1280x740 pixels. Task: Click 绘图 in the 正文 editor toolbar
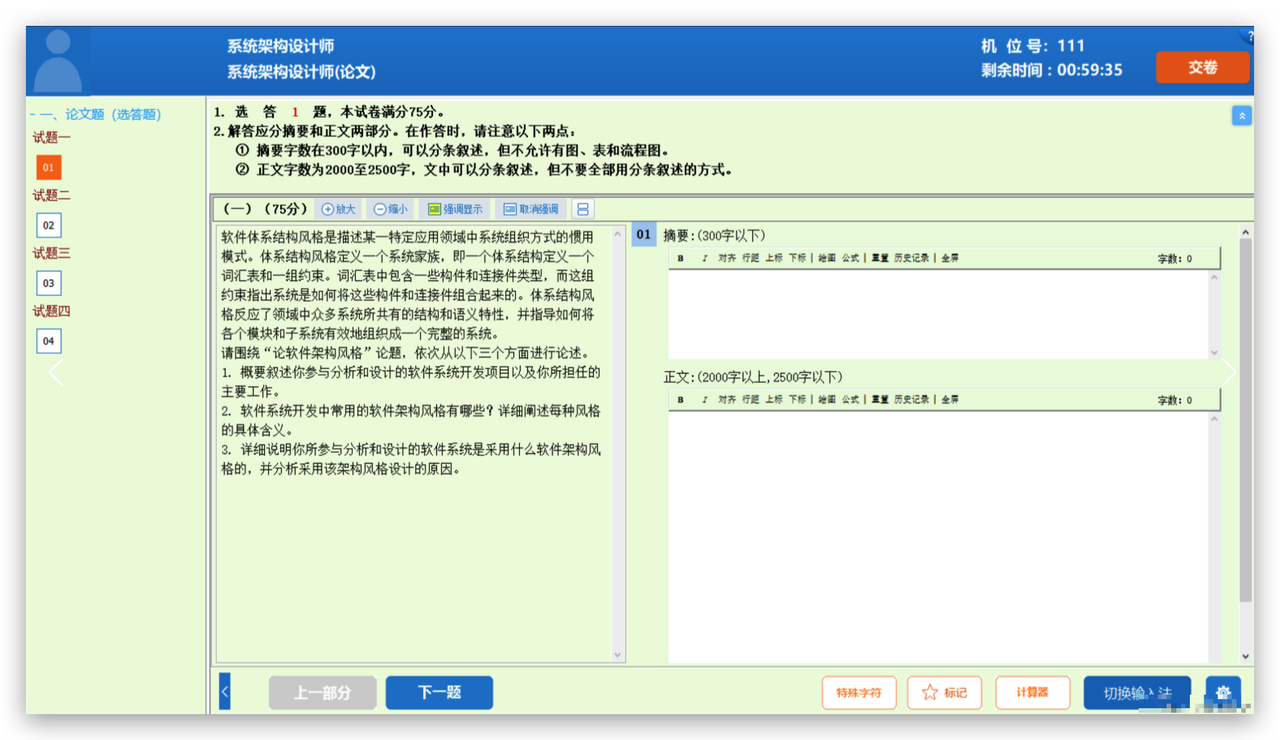click(x=826, y=399)
